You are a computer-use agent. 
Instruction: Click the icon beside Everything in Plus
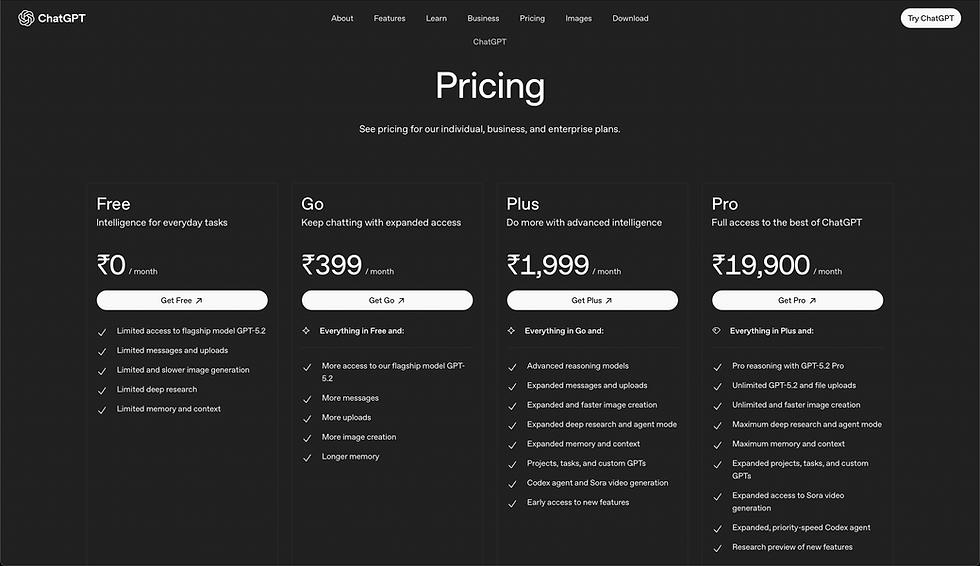[717, 330]
